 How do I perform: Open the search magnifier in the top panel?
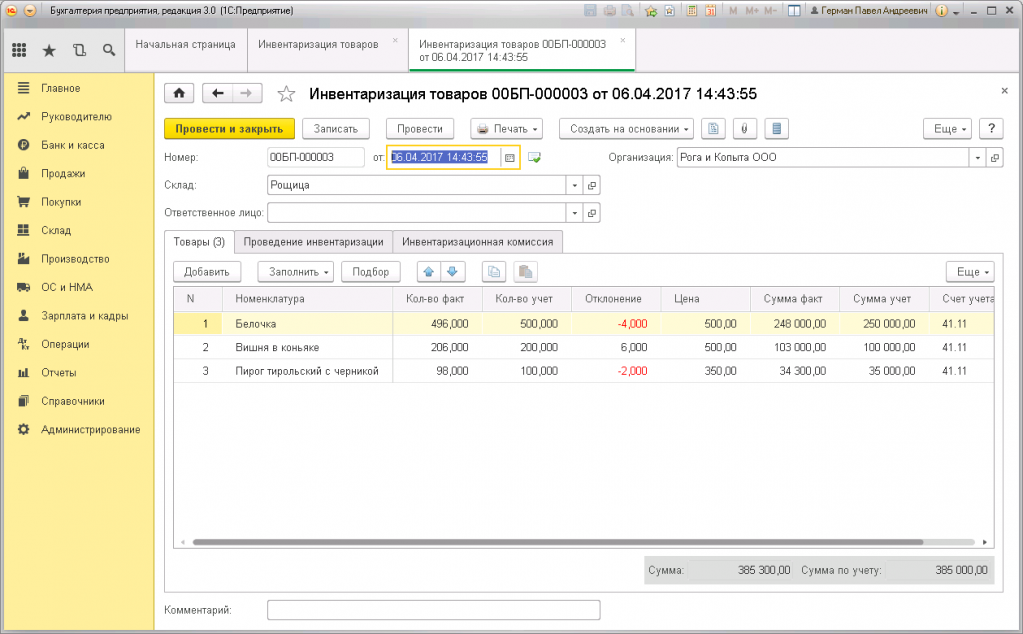coord(108,49)
